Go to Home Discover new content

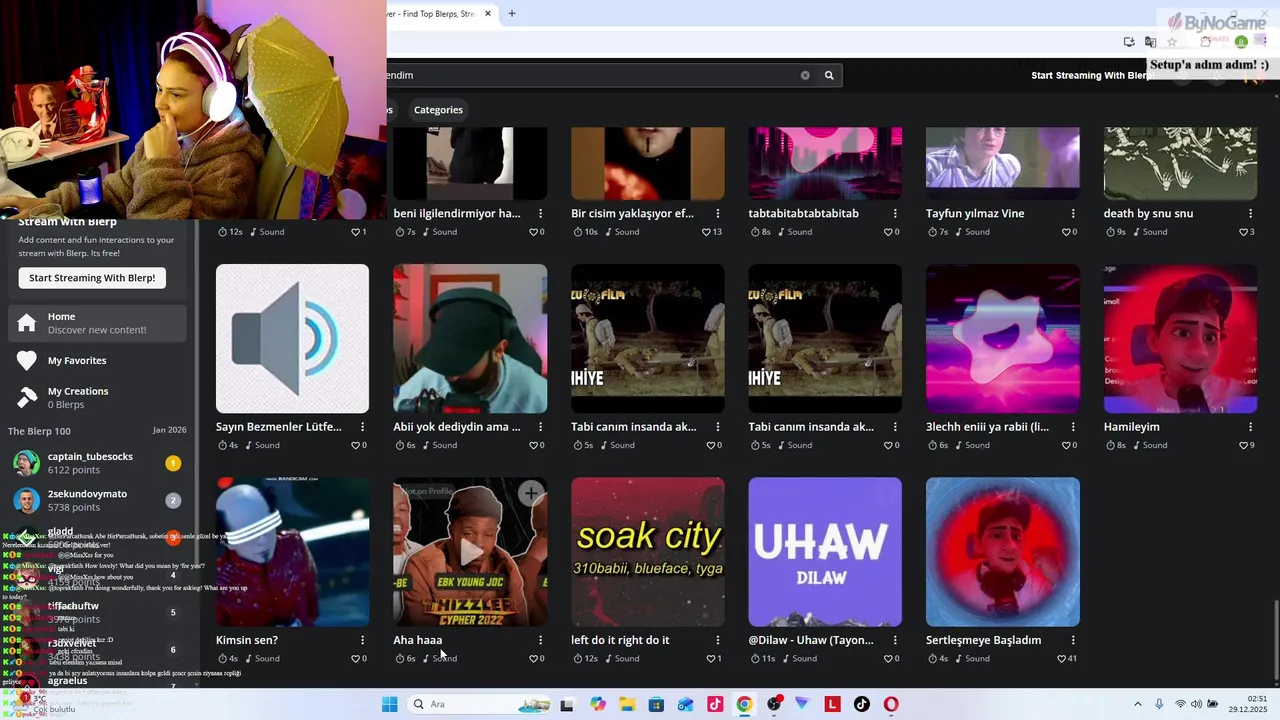[x=97, y=323]
